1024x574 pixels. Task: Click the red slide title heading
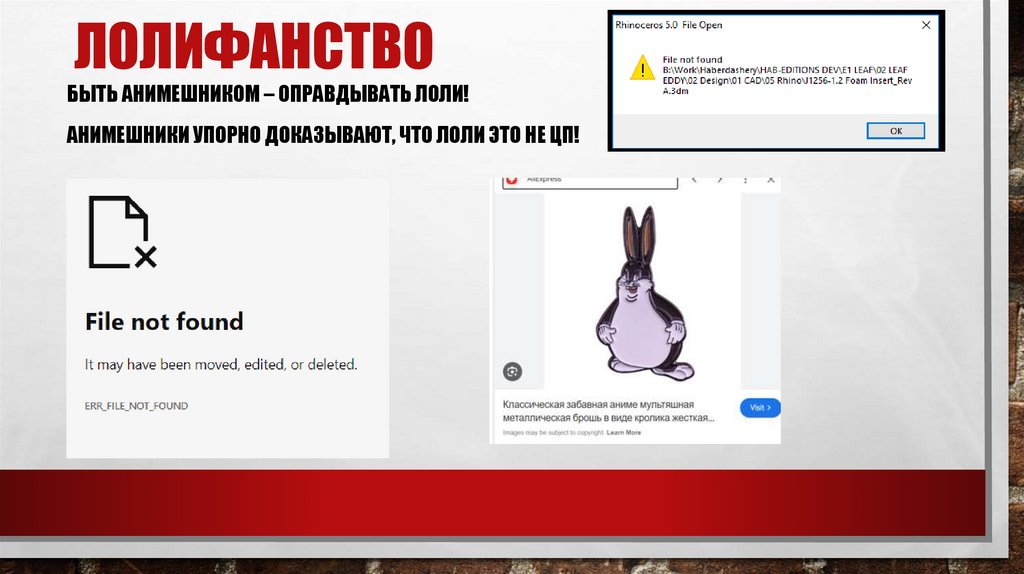253,46
